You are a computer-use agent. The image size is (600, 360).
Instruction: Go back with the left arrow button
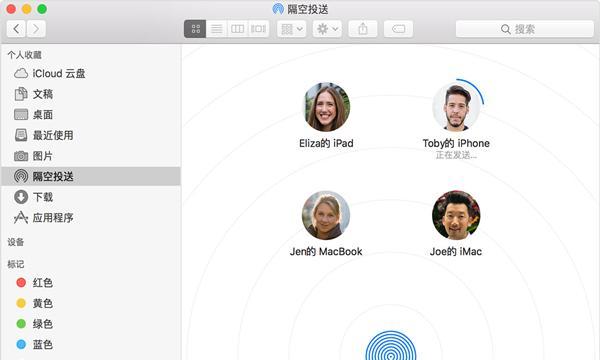pyautogui.click(x=16, y=29)
